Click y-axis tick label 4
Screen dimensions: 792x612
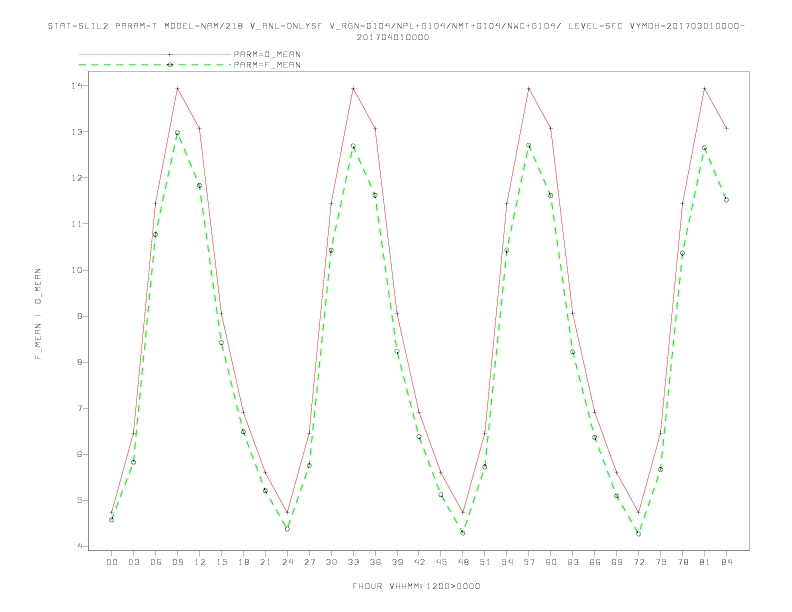click(79, 546)
